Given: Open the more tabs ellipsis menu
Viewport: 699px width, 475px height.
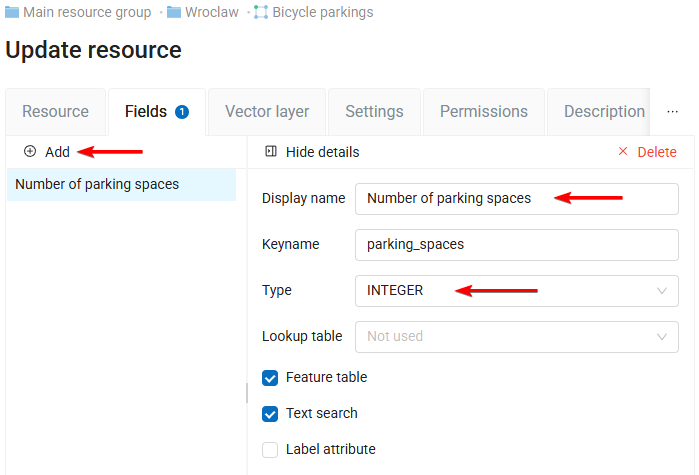Looking at the screenshot, I should click(x=673, y=111).
